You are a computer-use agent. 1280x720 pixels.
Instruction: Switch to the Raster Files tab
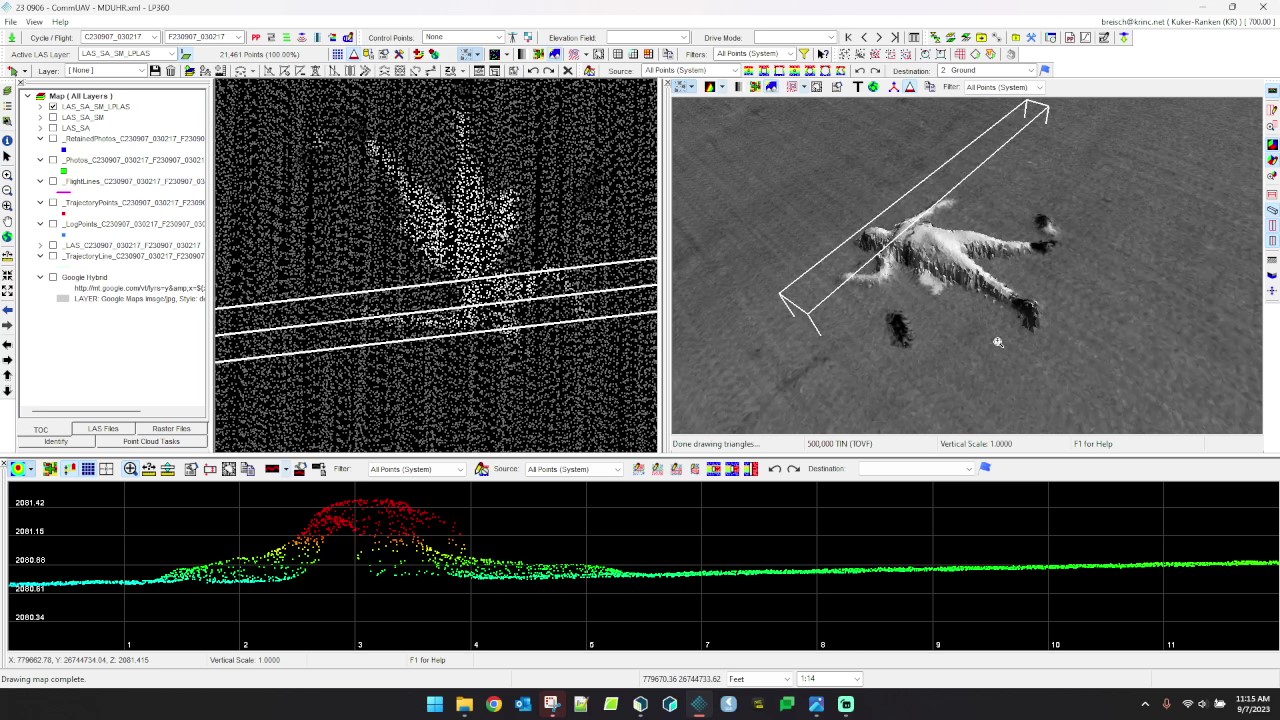tap(171, 429)
